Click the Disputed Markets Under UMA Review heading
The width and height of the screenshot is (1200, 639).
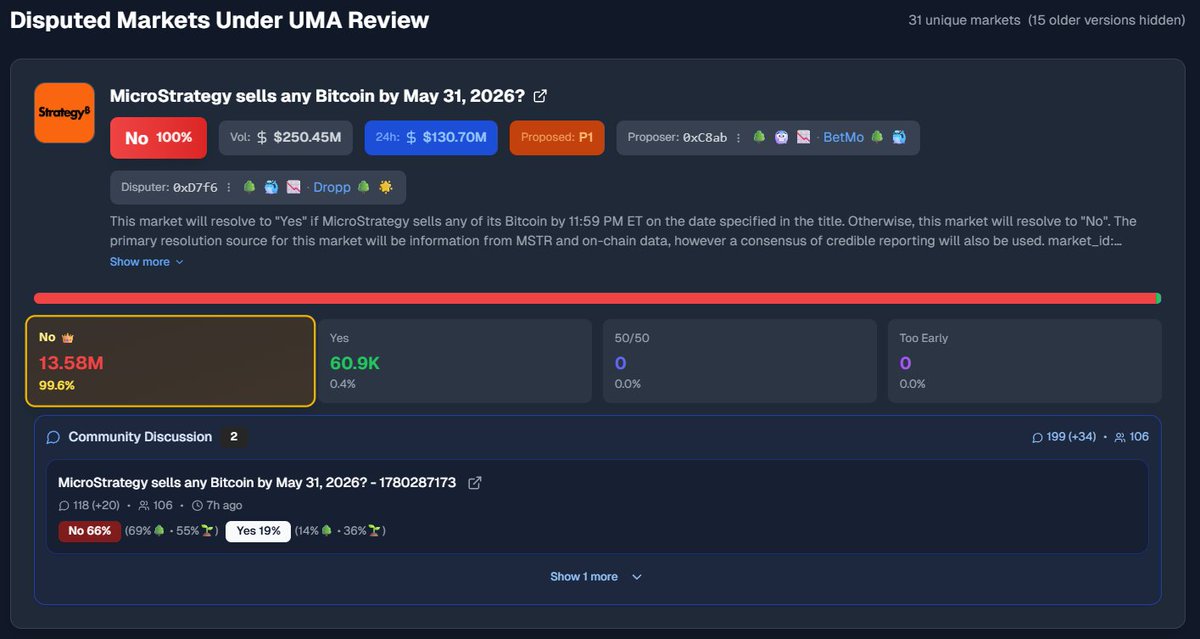(220, 20)
